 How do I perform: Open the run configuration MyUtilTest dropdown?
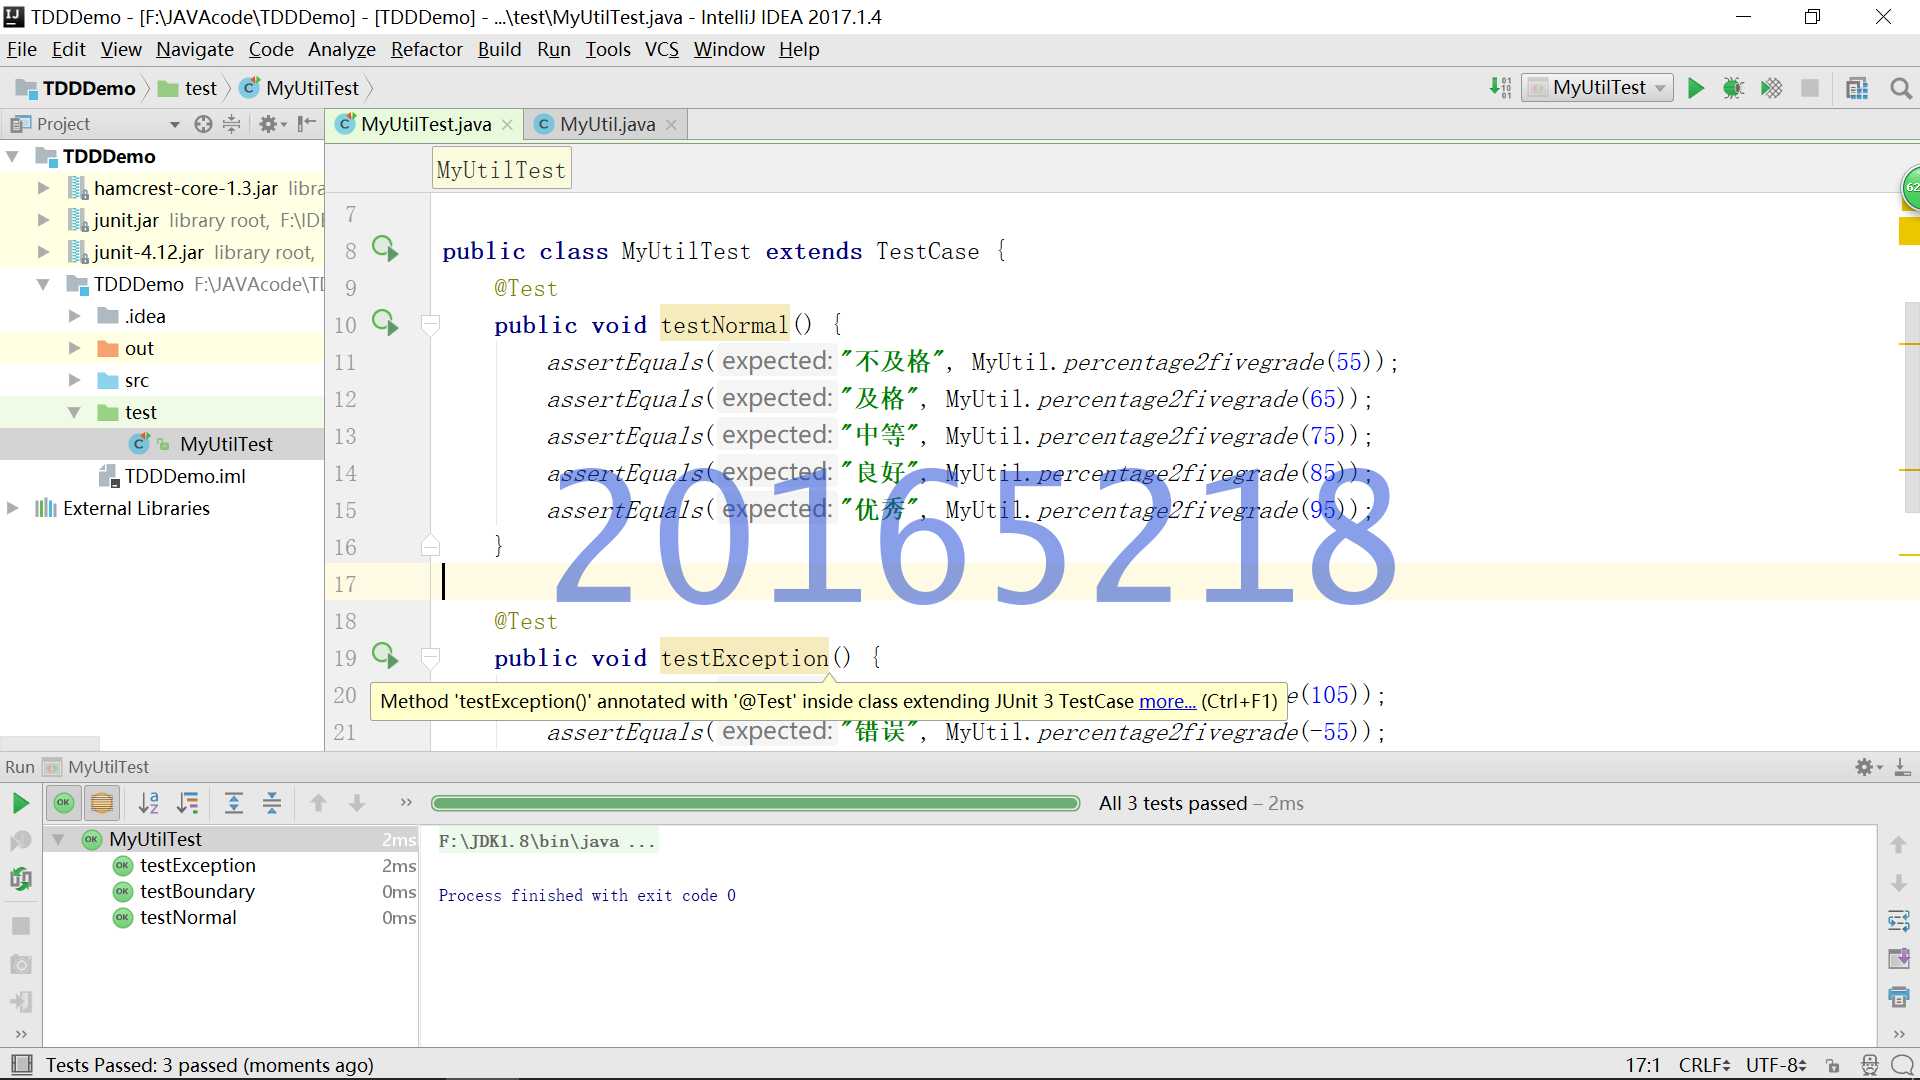[1597, 88]
